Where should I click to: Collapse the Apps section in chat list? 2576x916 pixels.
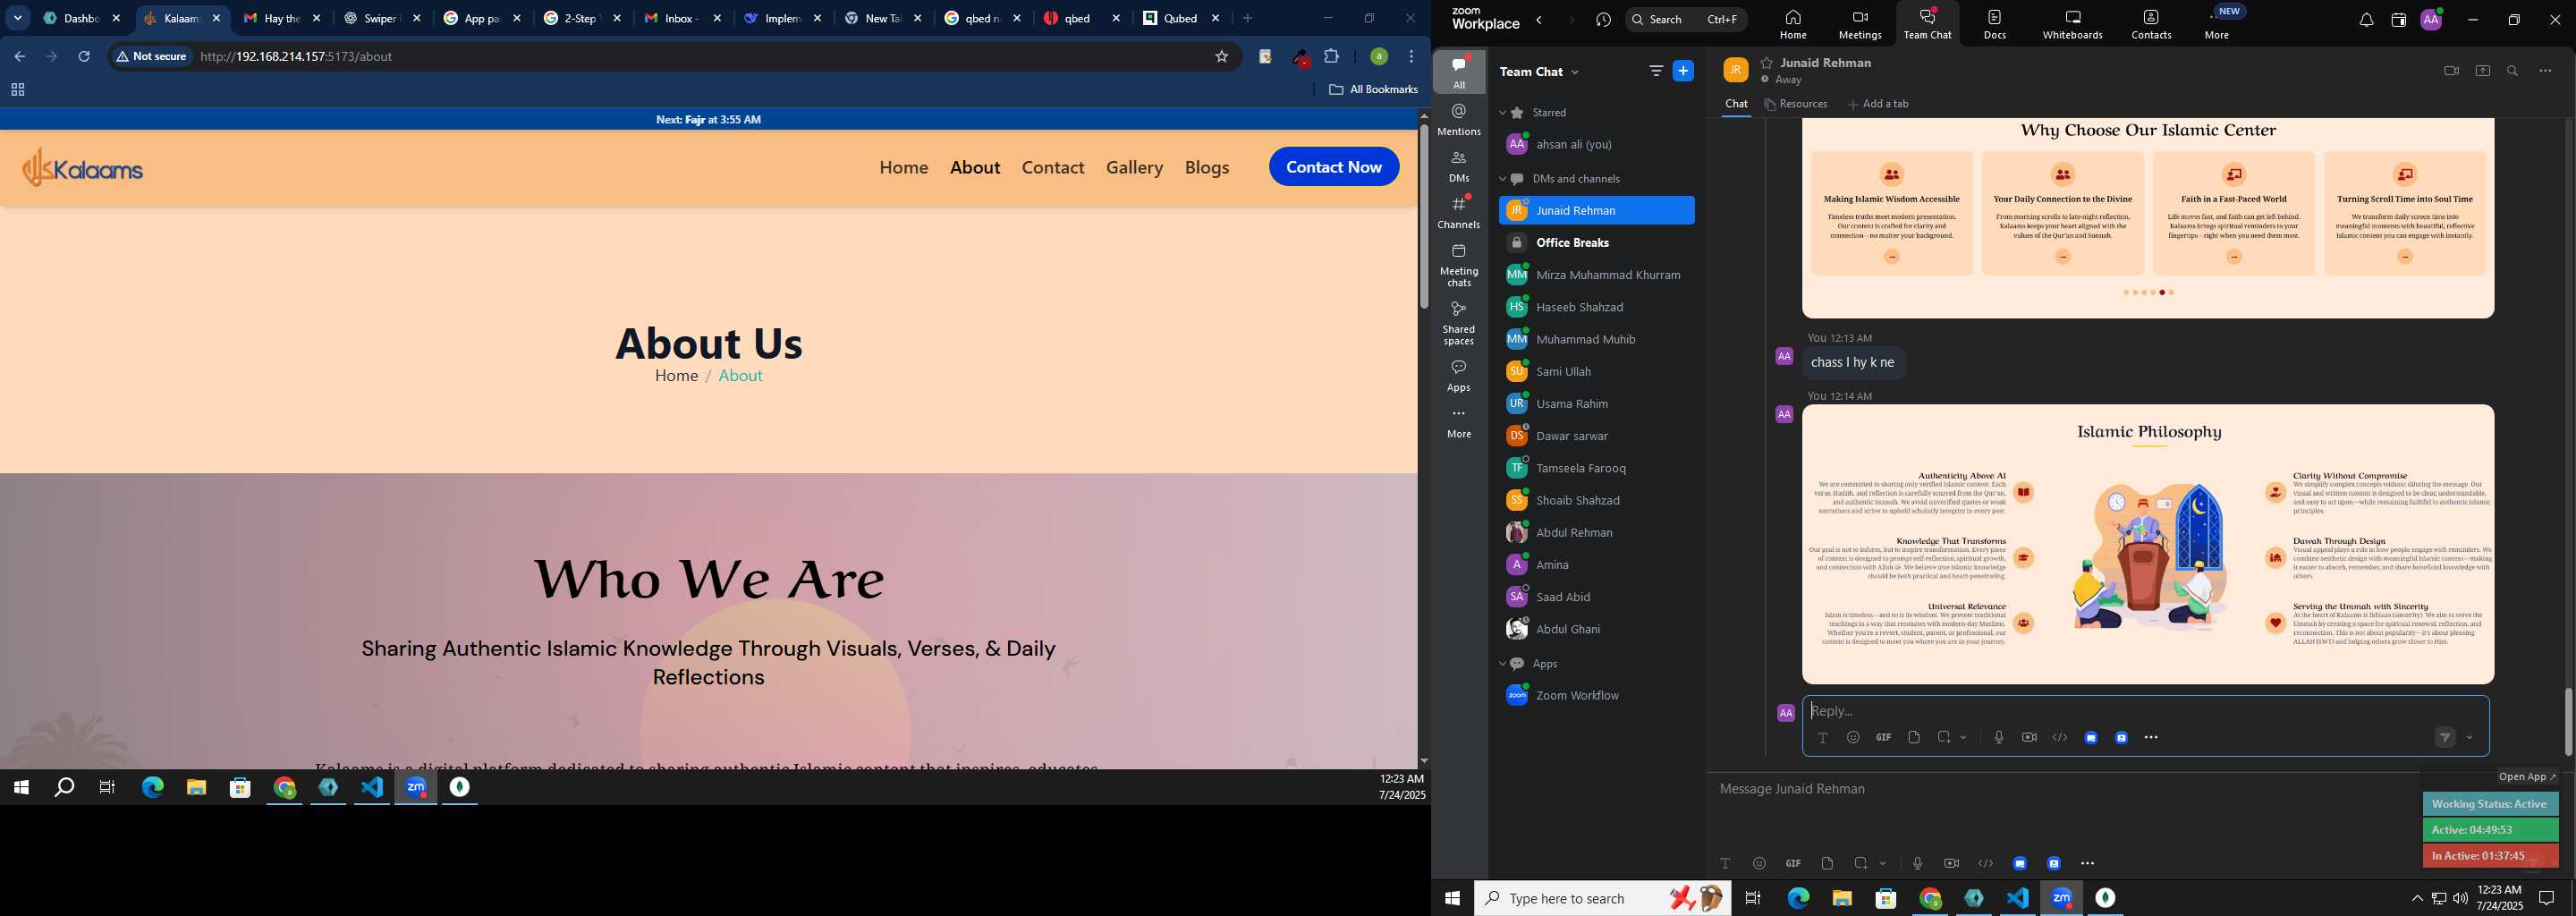[x=1502, y=664]
